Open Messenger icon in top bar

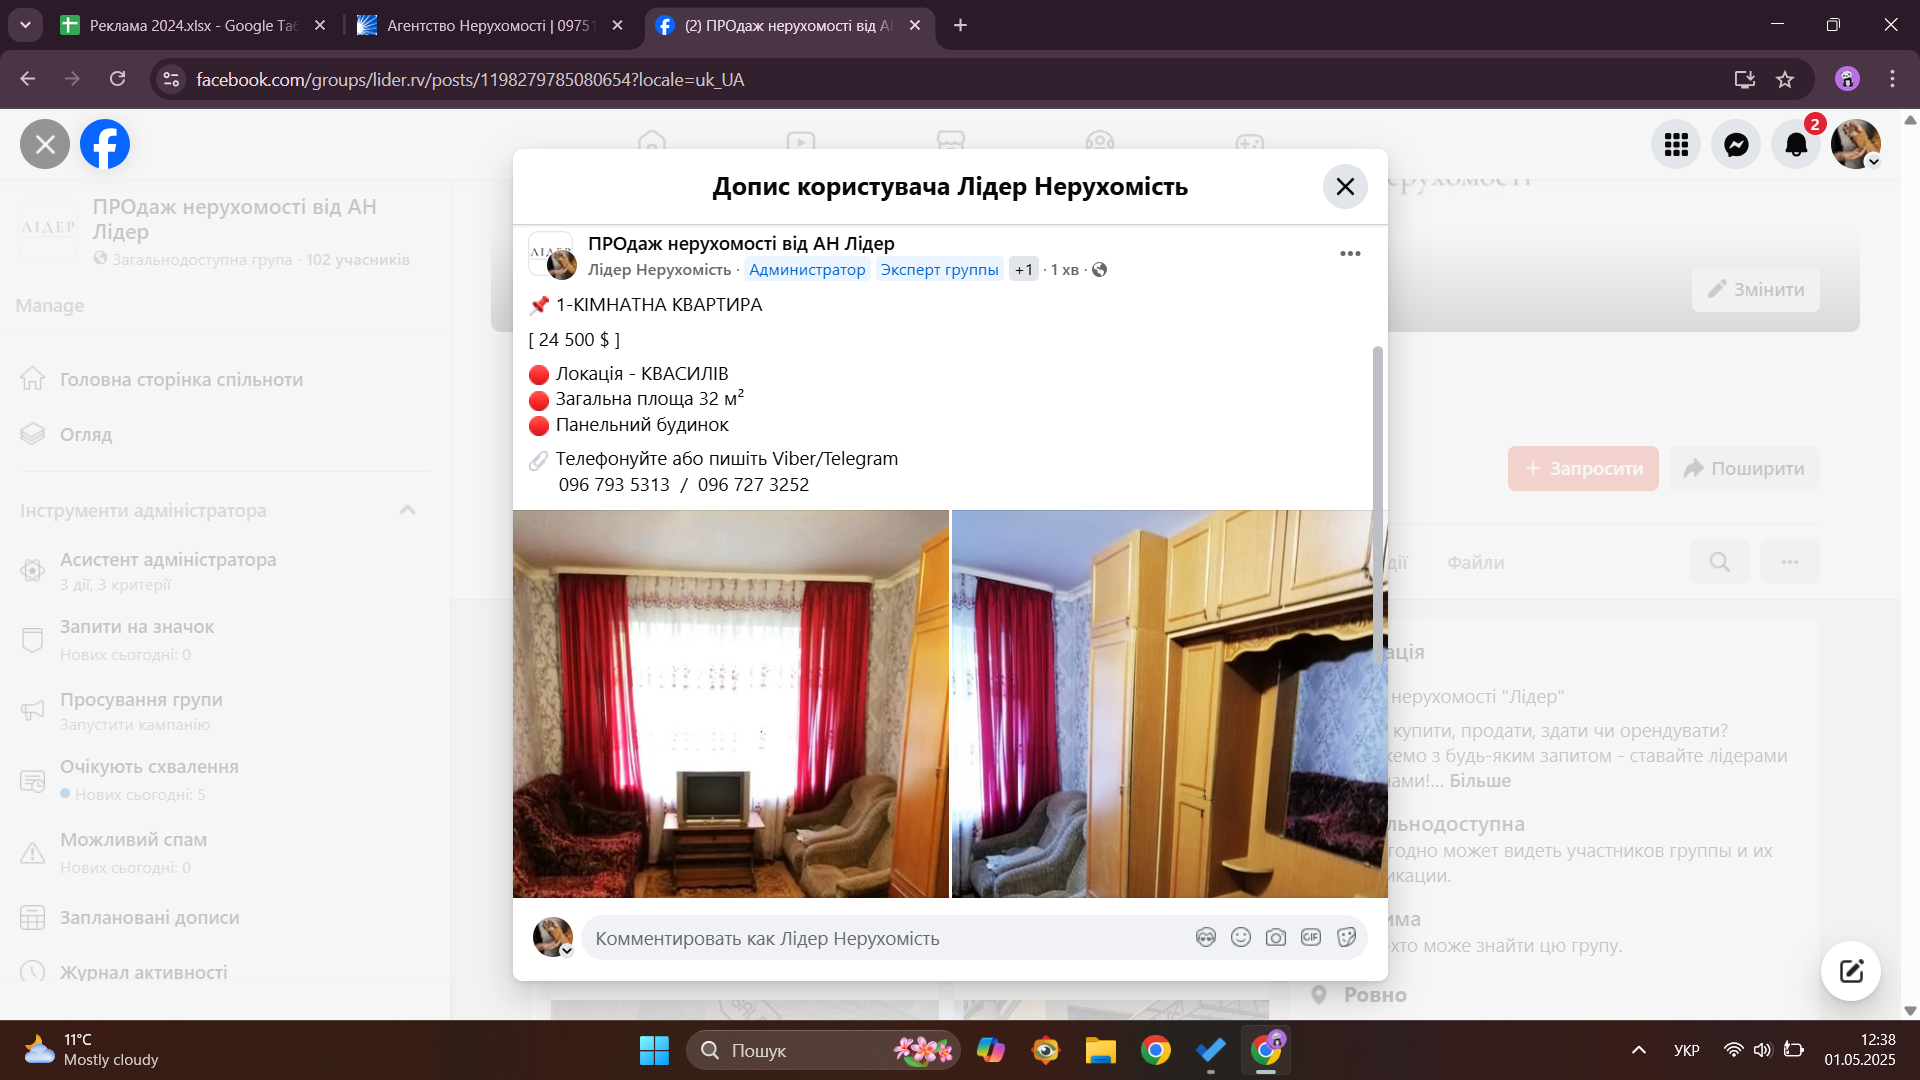(x=1736, y=145)
